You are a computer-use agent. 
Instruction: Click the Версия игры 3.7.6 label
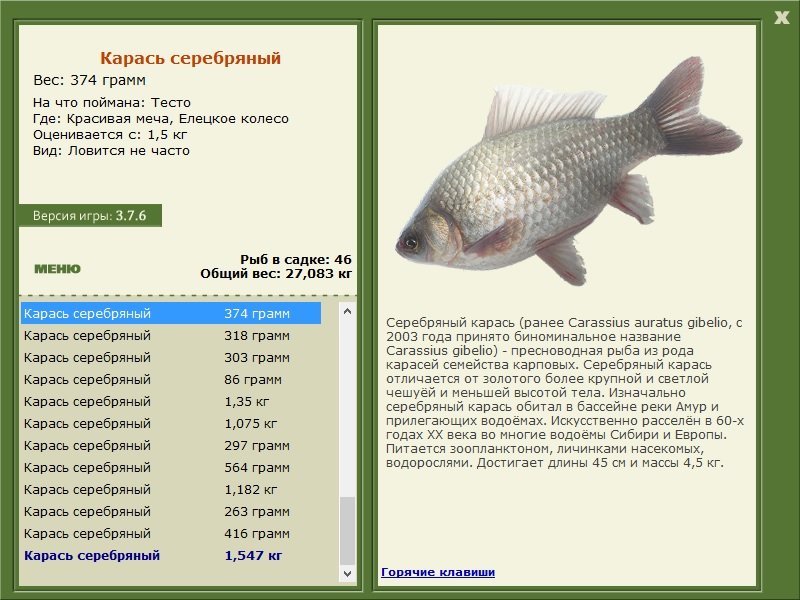point(89,216)
